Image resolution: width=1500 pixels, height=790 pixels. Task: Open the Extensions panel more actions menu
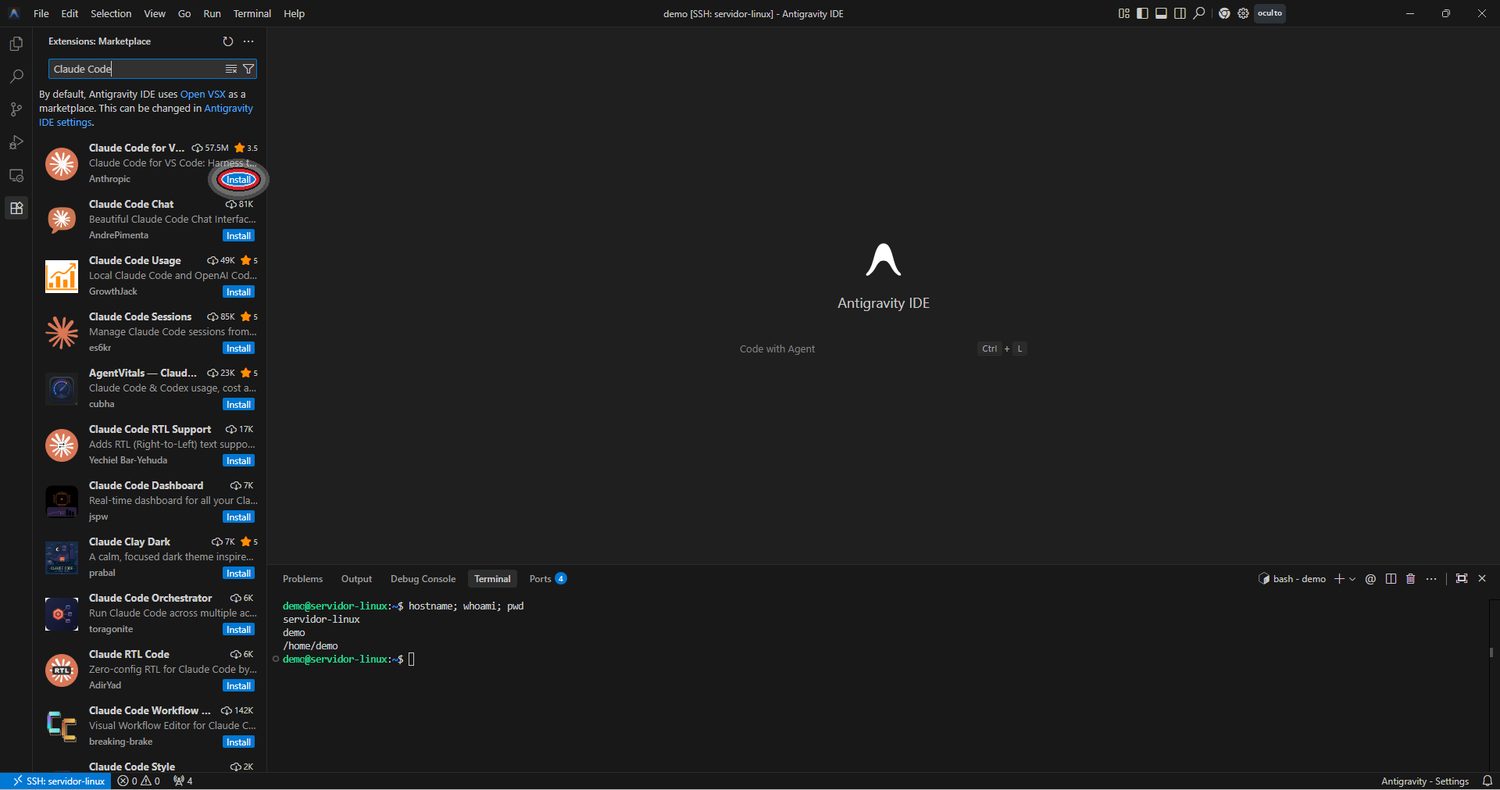pyautogui.click(x=248, y=42)
